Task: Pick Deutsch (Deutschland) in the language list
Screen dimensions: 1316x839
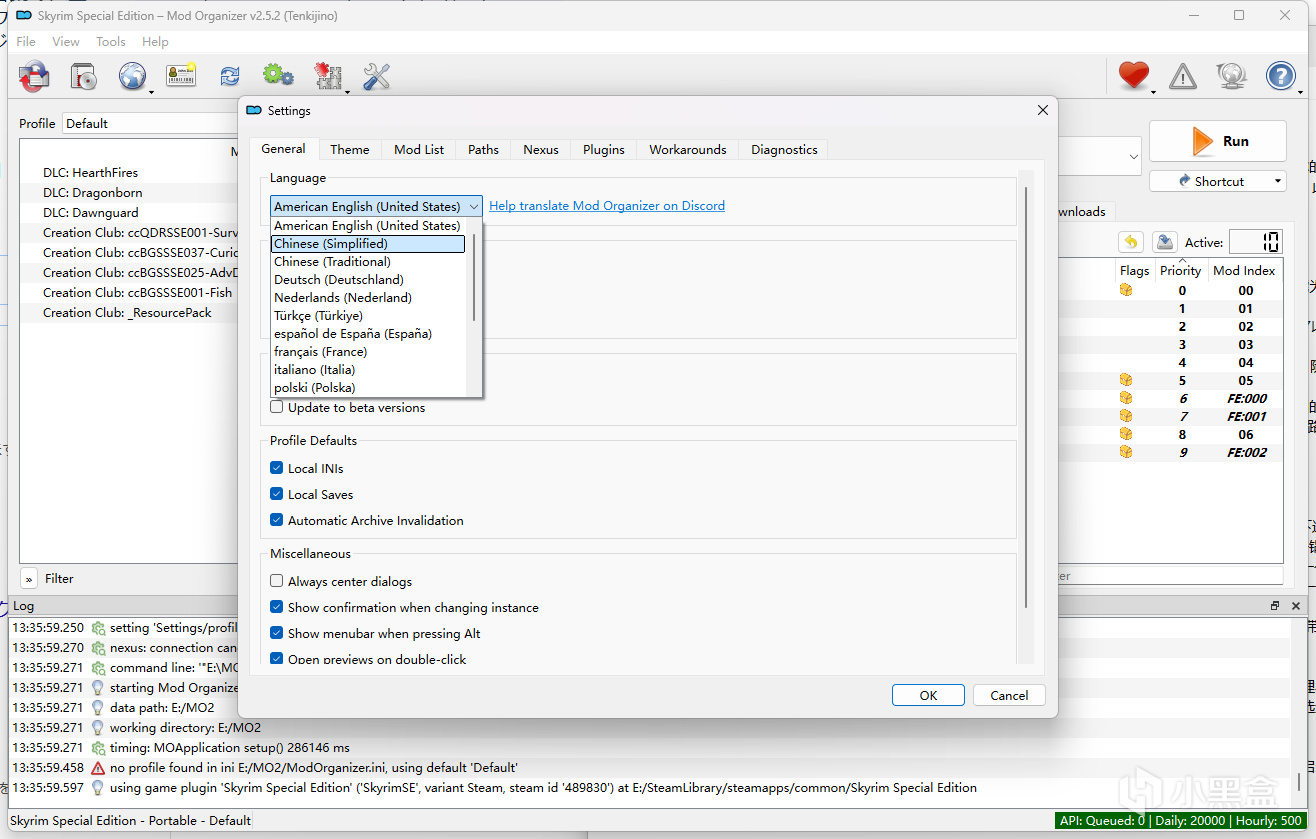Action: click(x=368, y=280)
